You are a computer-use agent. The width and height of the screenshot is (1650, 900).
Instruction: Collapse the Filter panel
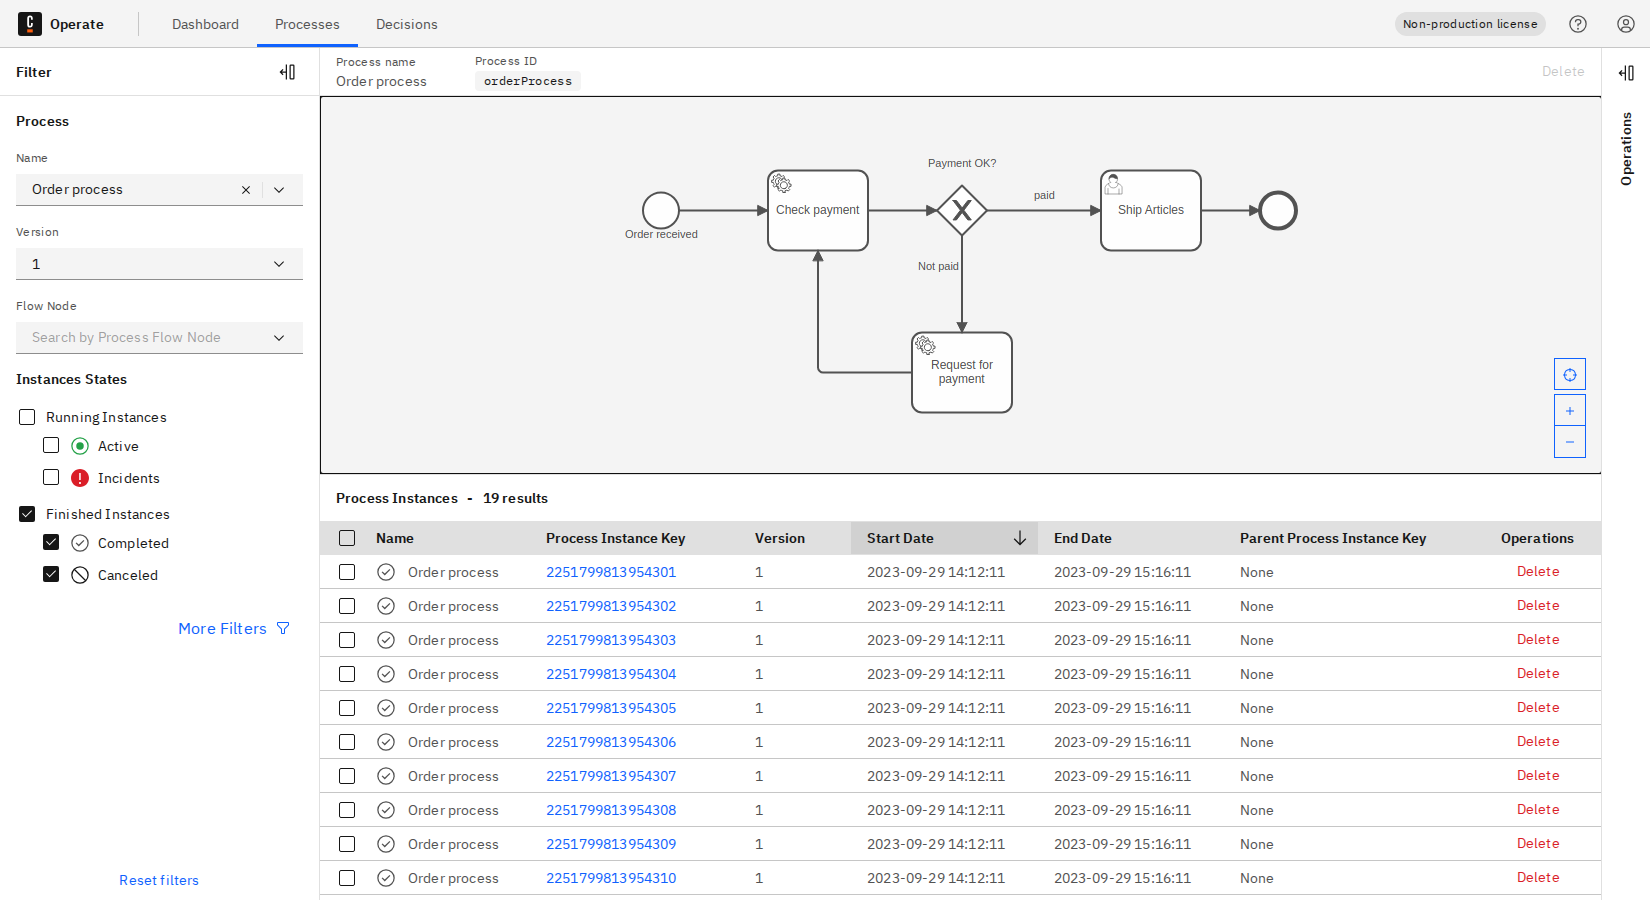[288, 71]
